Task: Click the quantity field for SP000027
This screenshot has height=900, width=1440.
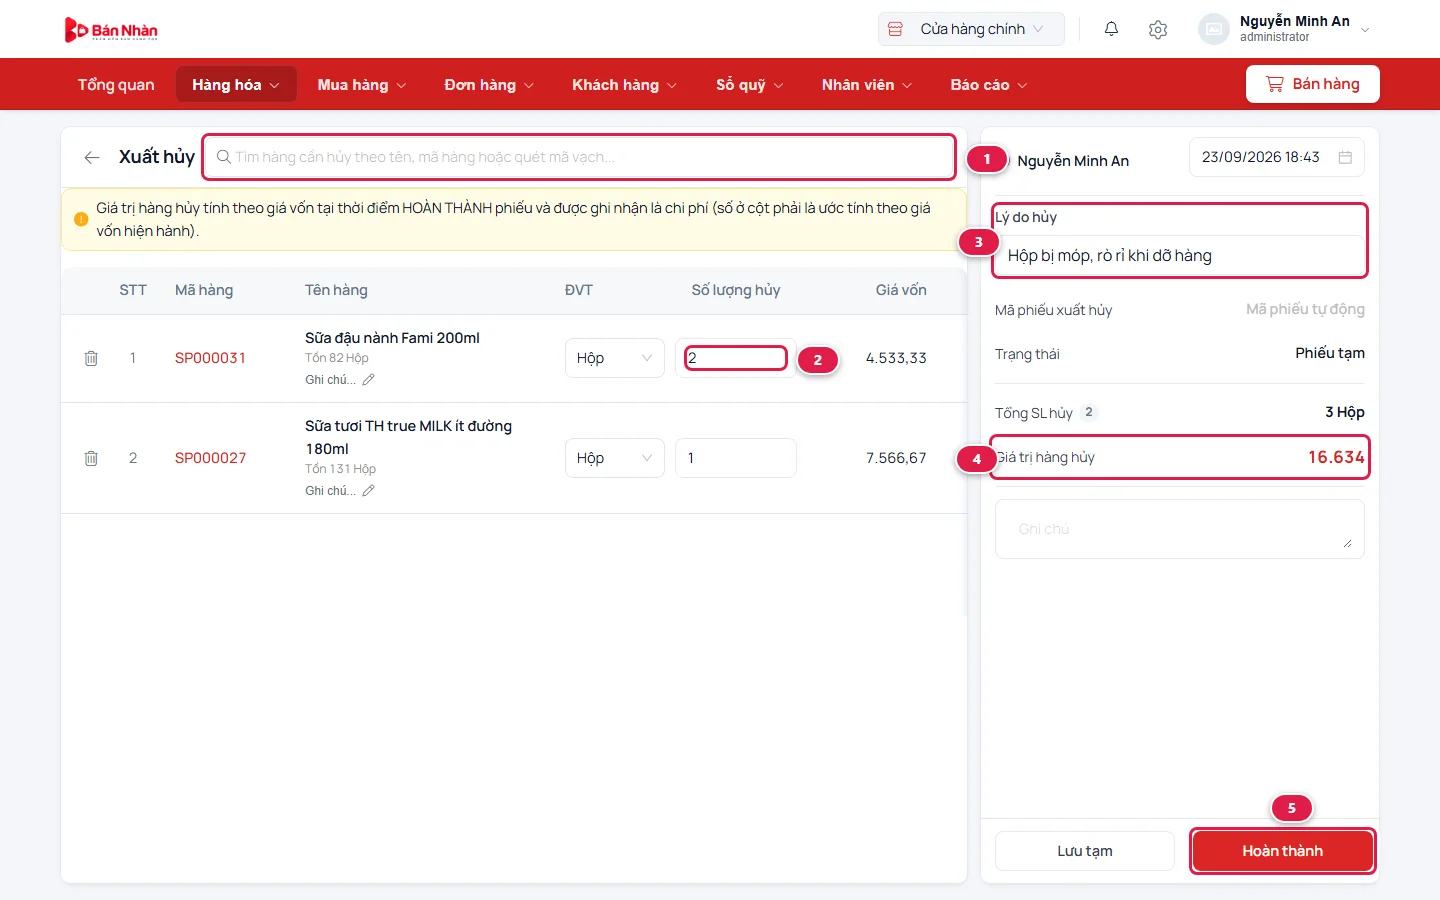Action: click(x=736, y=458)
